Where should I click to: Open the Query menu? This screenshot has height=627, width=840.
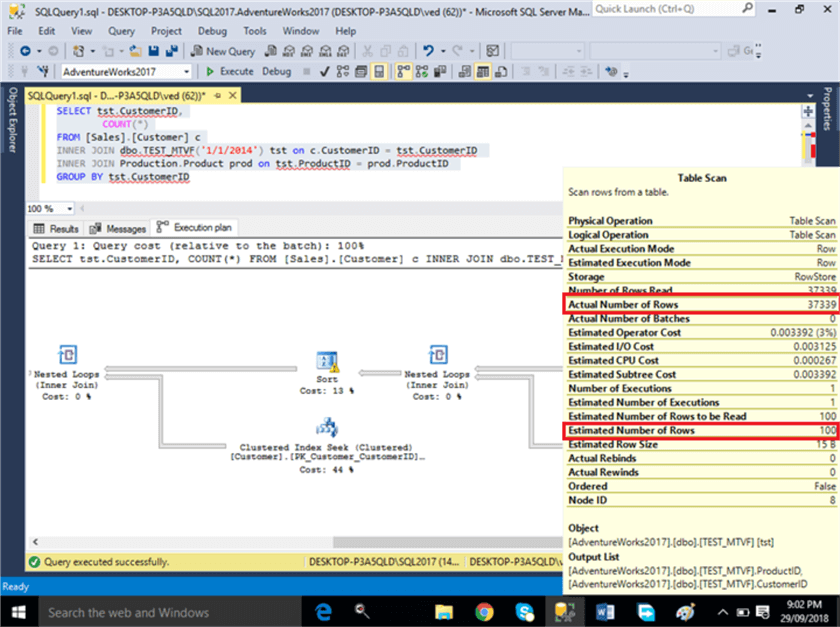click(120, 31)
